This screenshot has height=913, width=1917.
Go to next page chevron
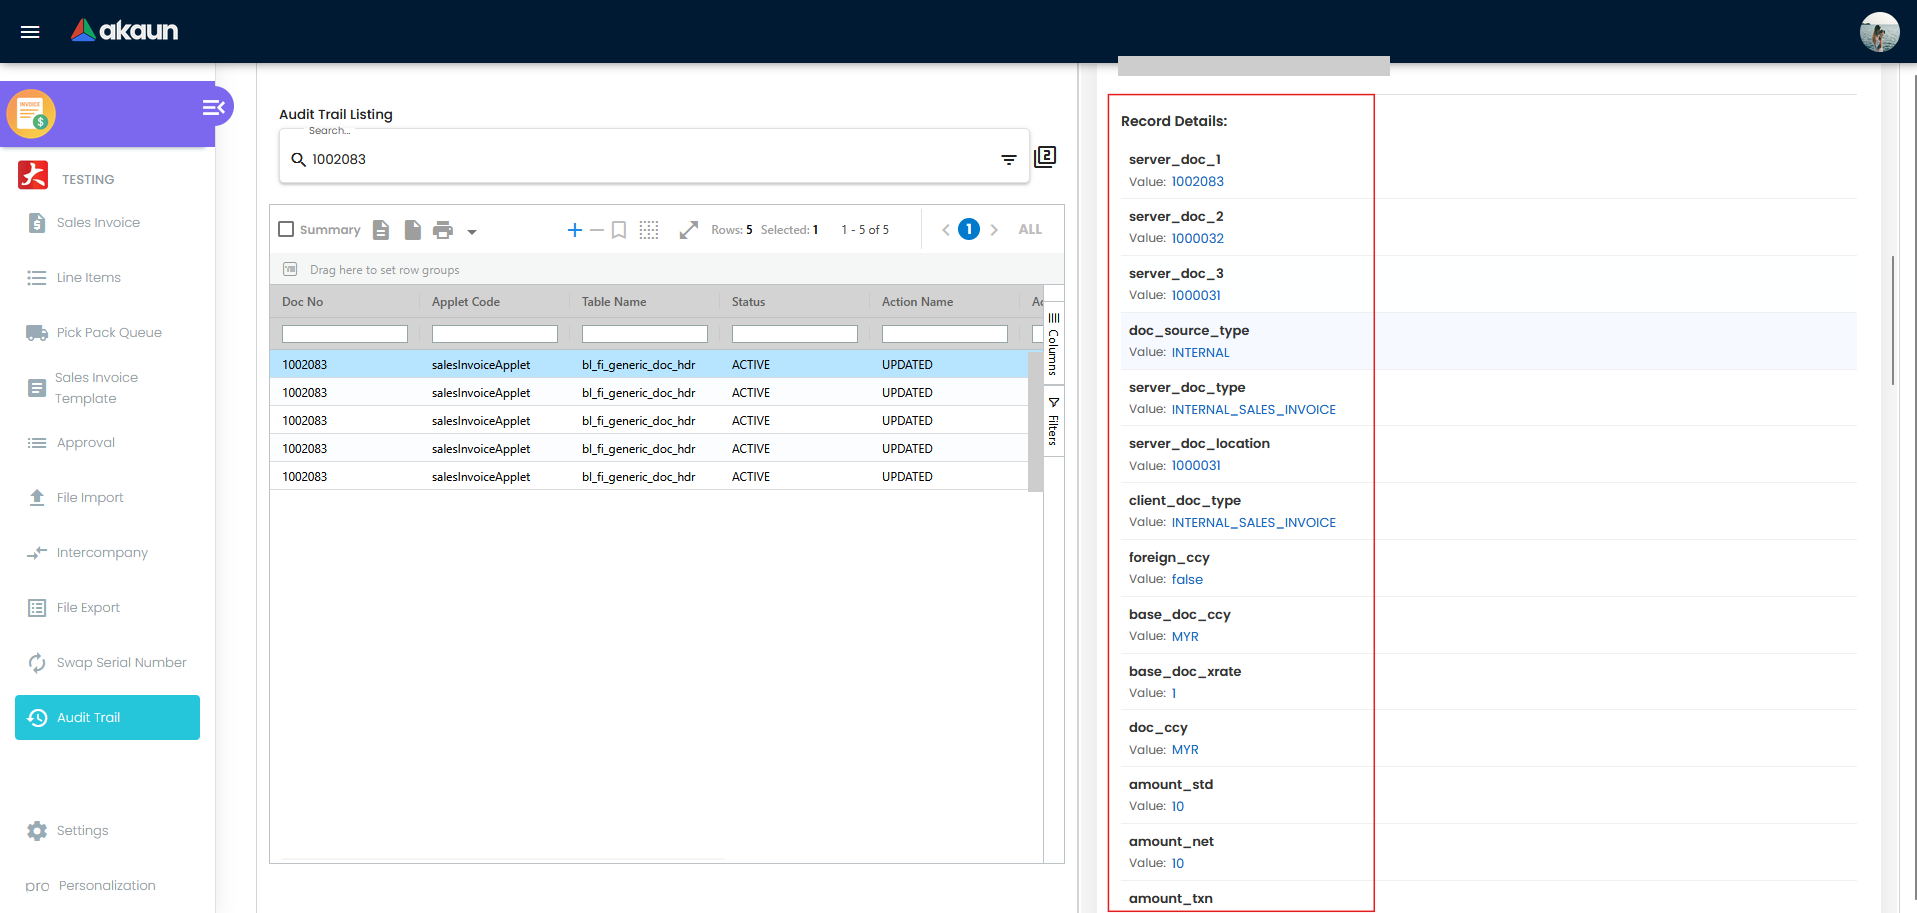(x=994, y=230)
